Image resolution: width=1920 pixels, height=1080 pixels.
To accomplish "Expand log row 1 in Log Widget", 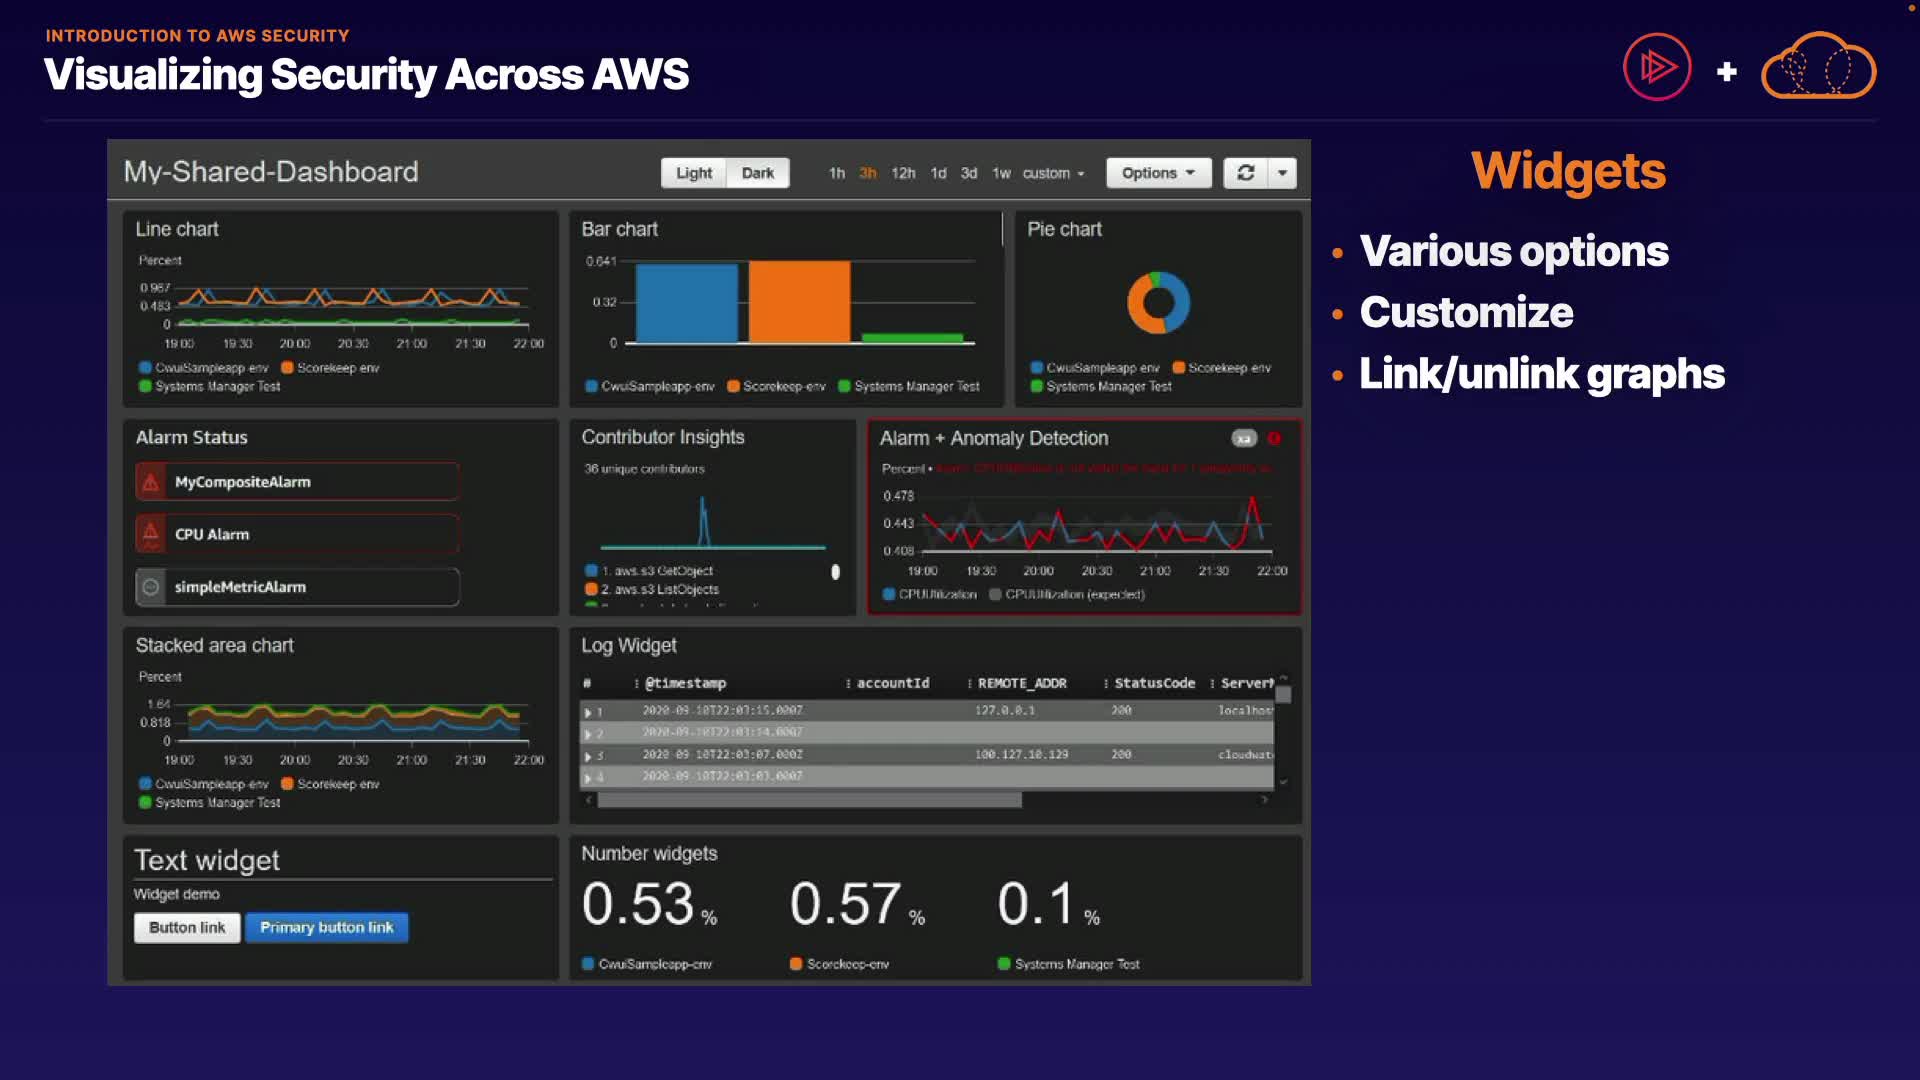I will coord(588,712).
